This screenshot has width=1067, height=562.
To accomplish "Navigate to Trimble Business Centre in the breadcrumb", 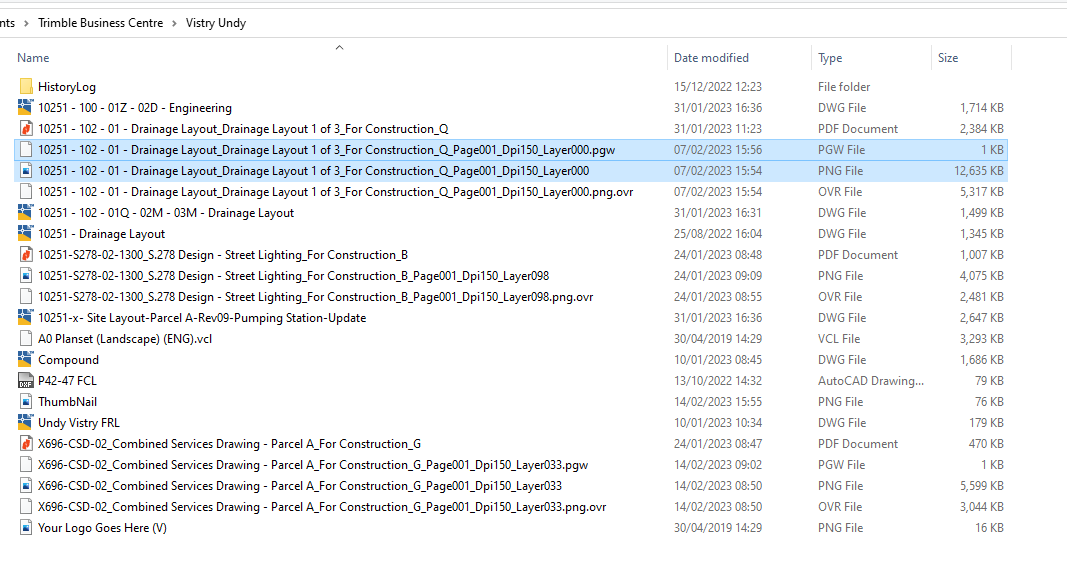I will click(x=100, y=23).
